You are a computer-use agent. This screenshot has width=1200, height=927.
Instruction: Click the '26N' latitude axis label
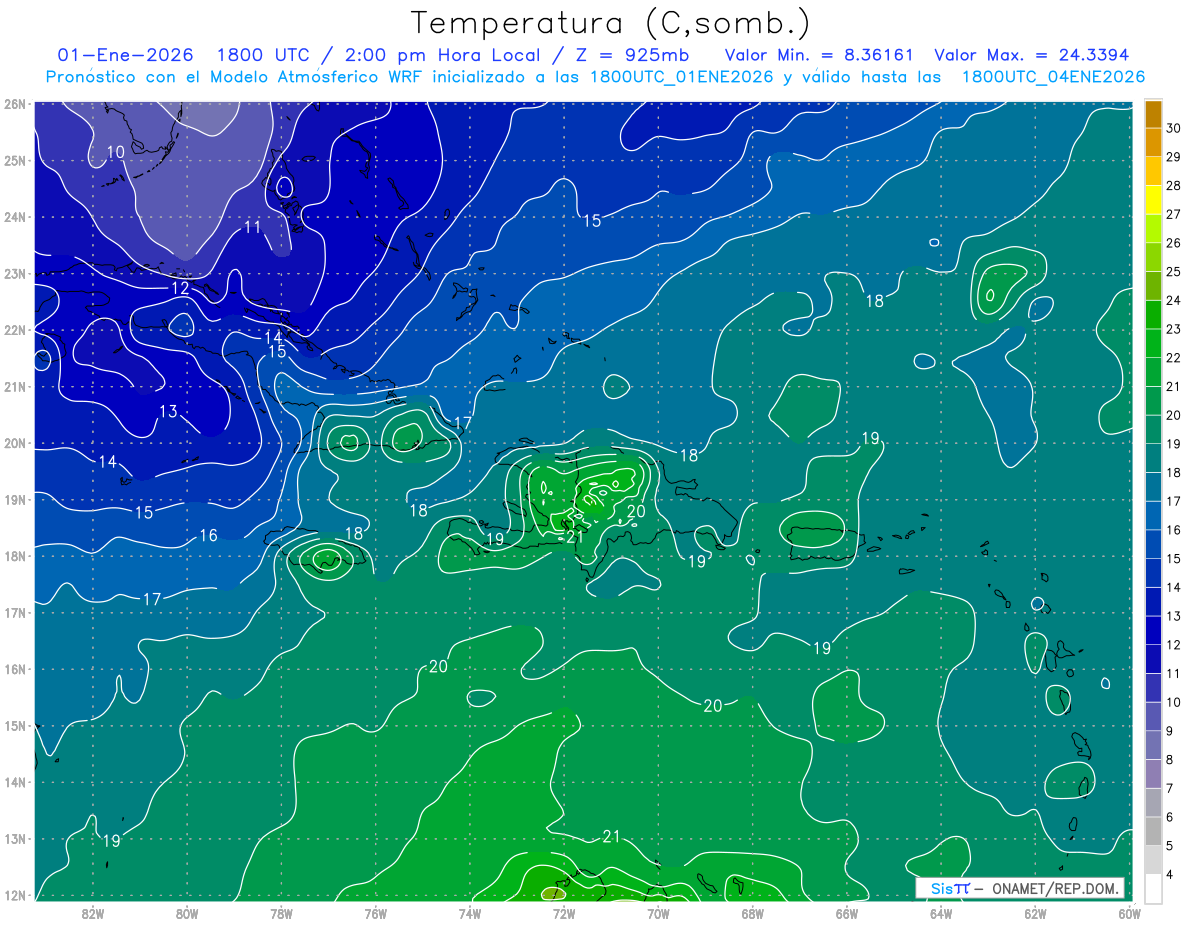pos(15,104)
